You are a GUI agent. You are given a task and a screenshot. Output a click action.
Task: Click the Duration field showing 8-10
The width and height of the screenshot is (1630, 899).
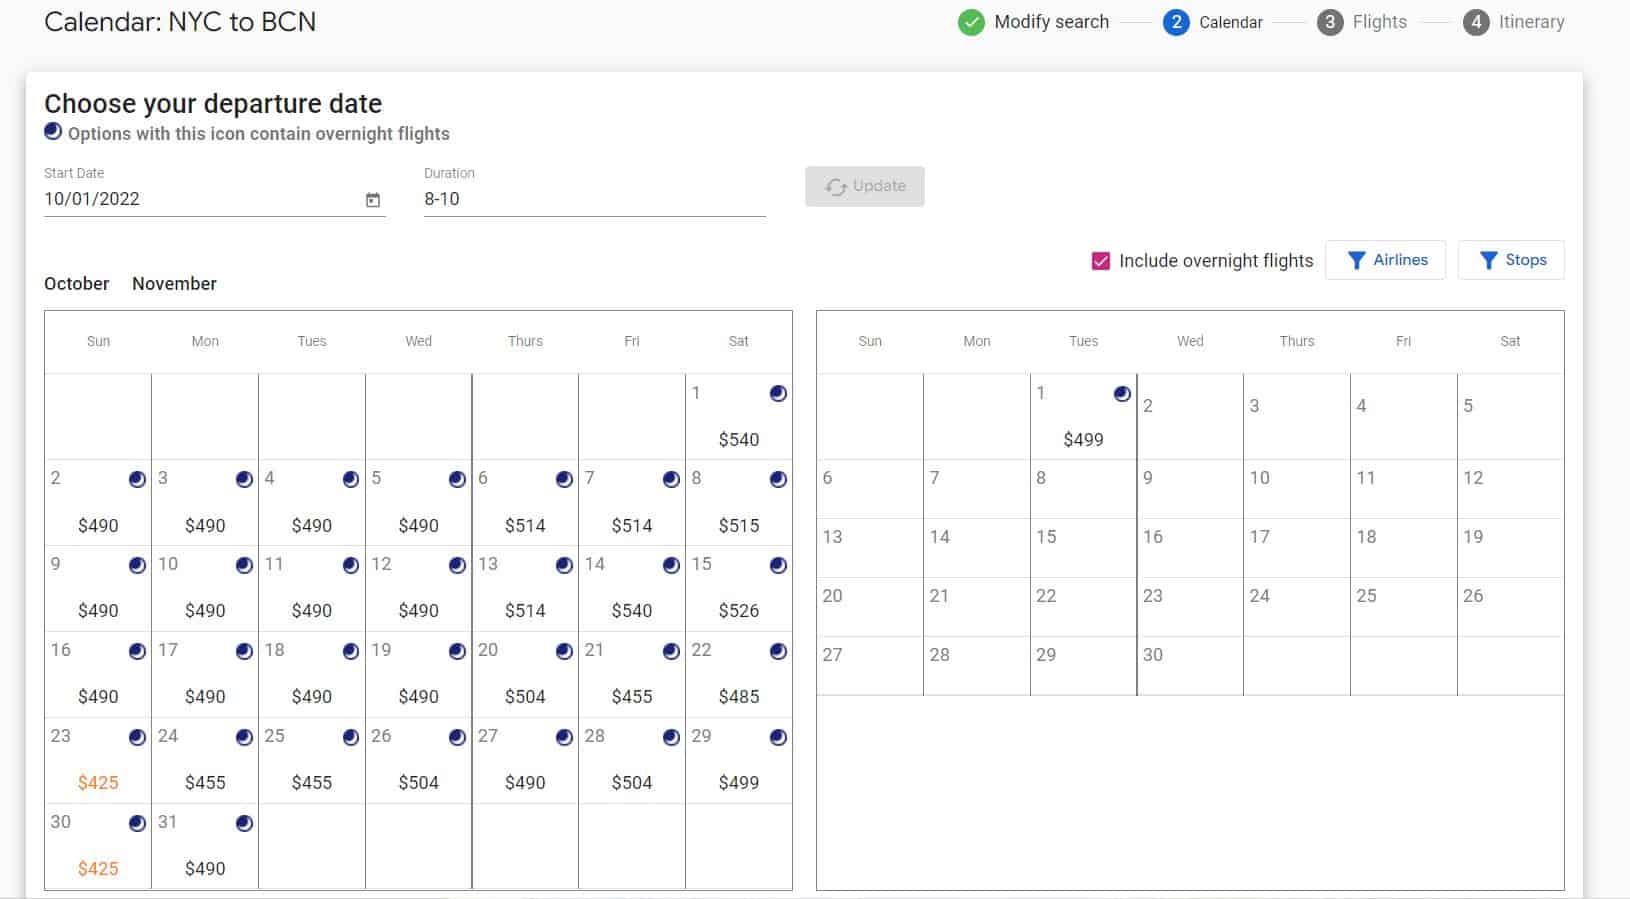point(595,199)
